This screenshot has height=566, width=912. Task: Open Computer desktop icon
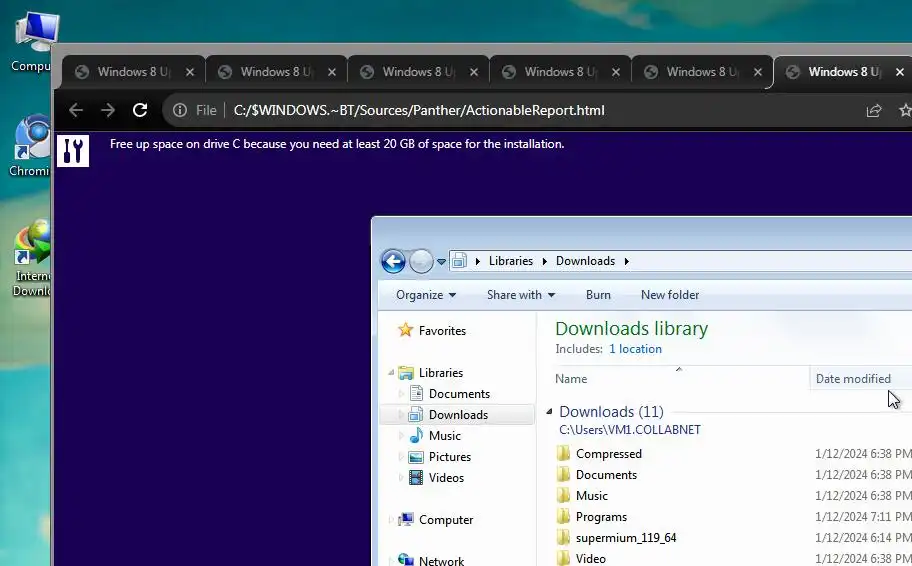32,42
